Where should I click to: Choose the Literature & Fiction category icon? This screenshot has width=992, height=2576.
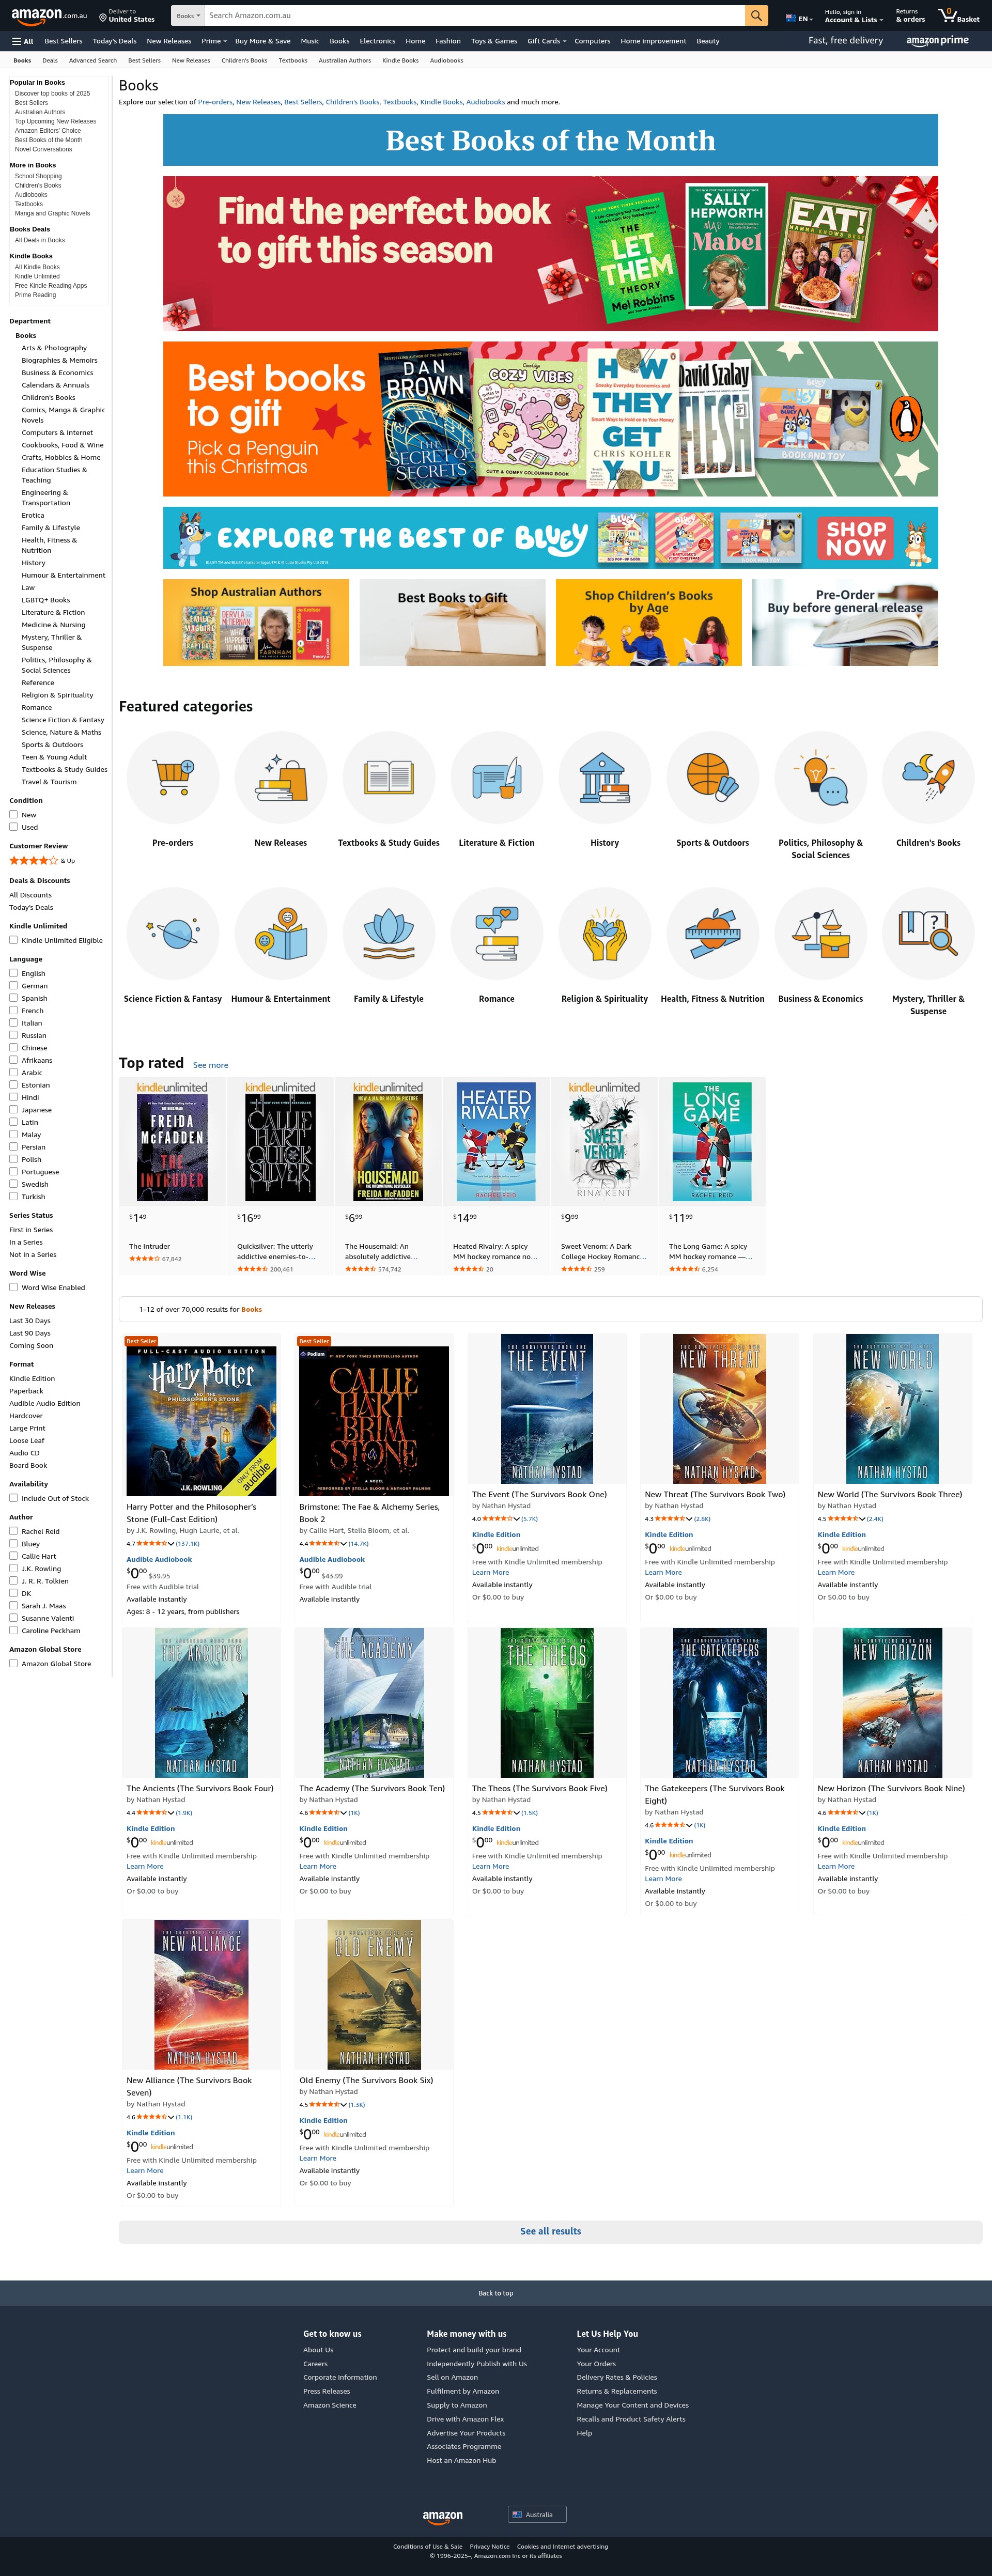(497, 777)
